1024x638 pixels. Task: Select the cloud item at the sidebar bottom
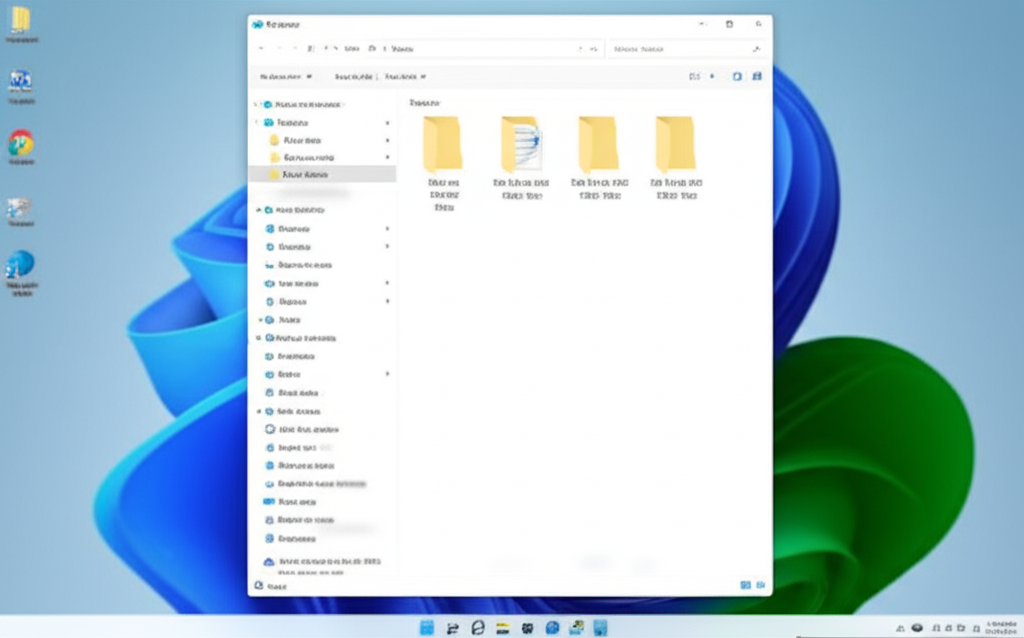pos(269,563)
